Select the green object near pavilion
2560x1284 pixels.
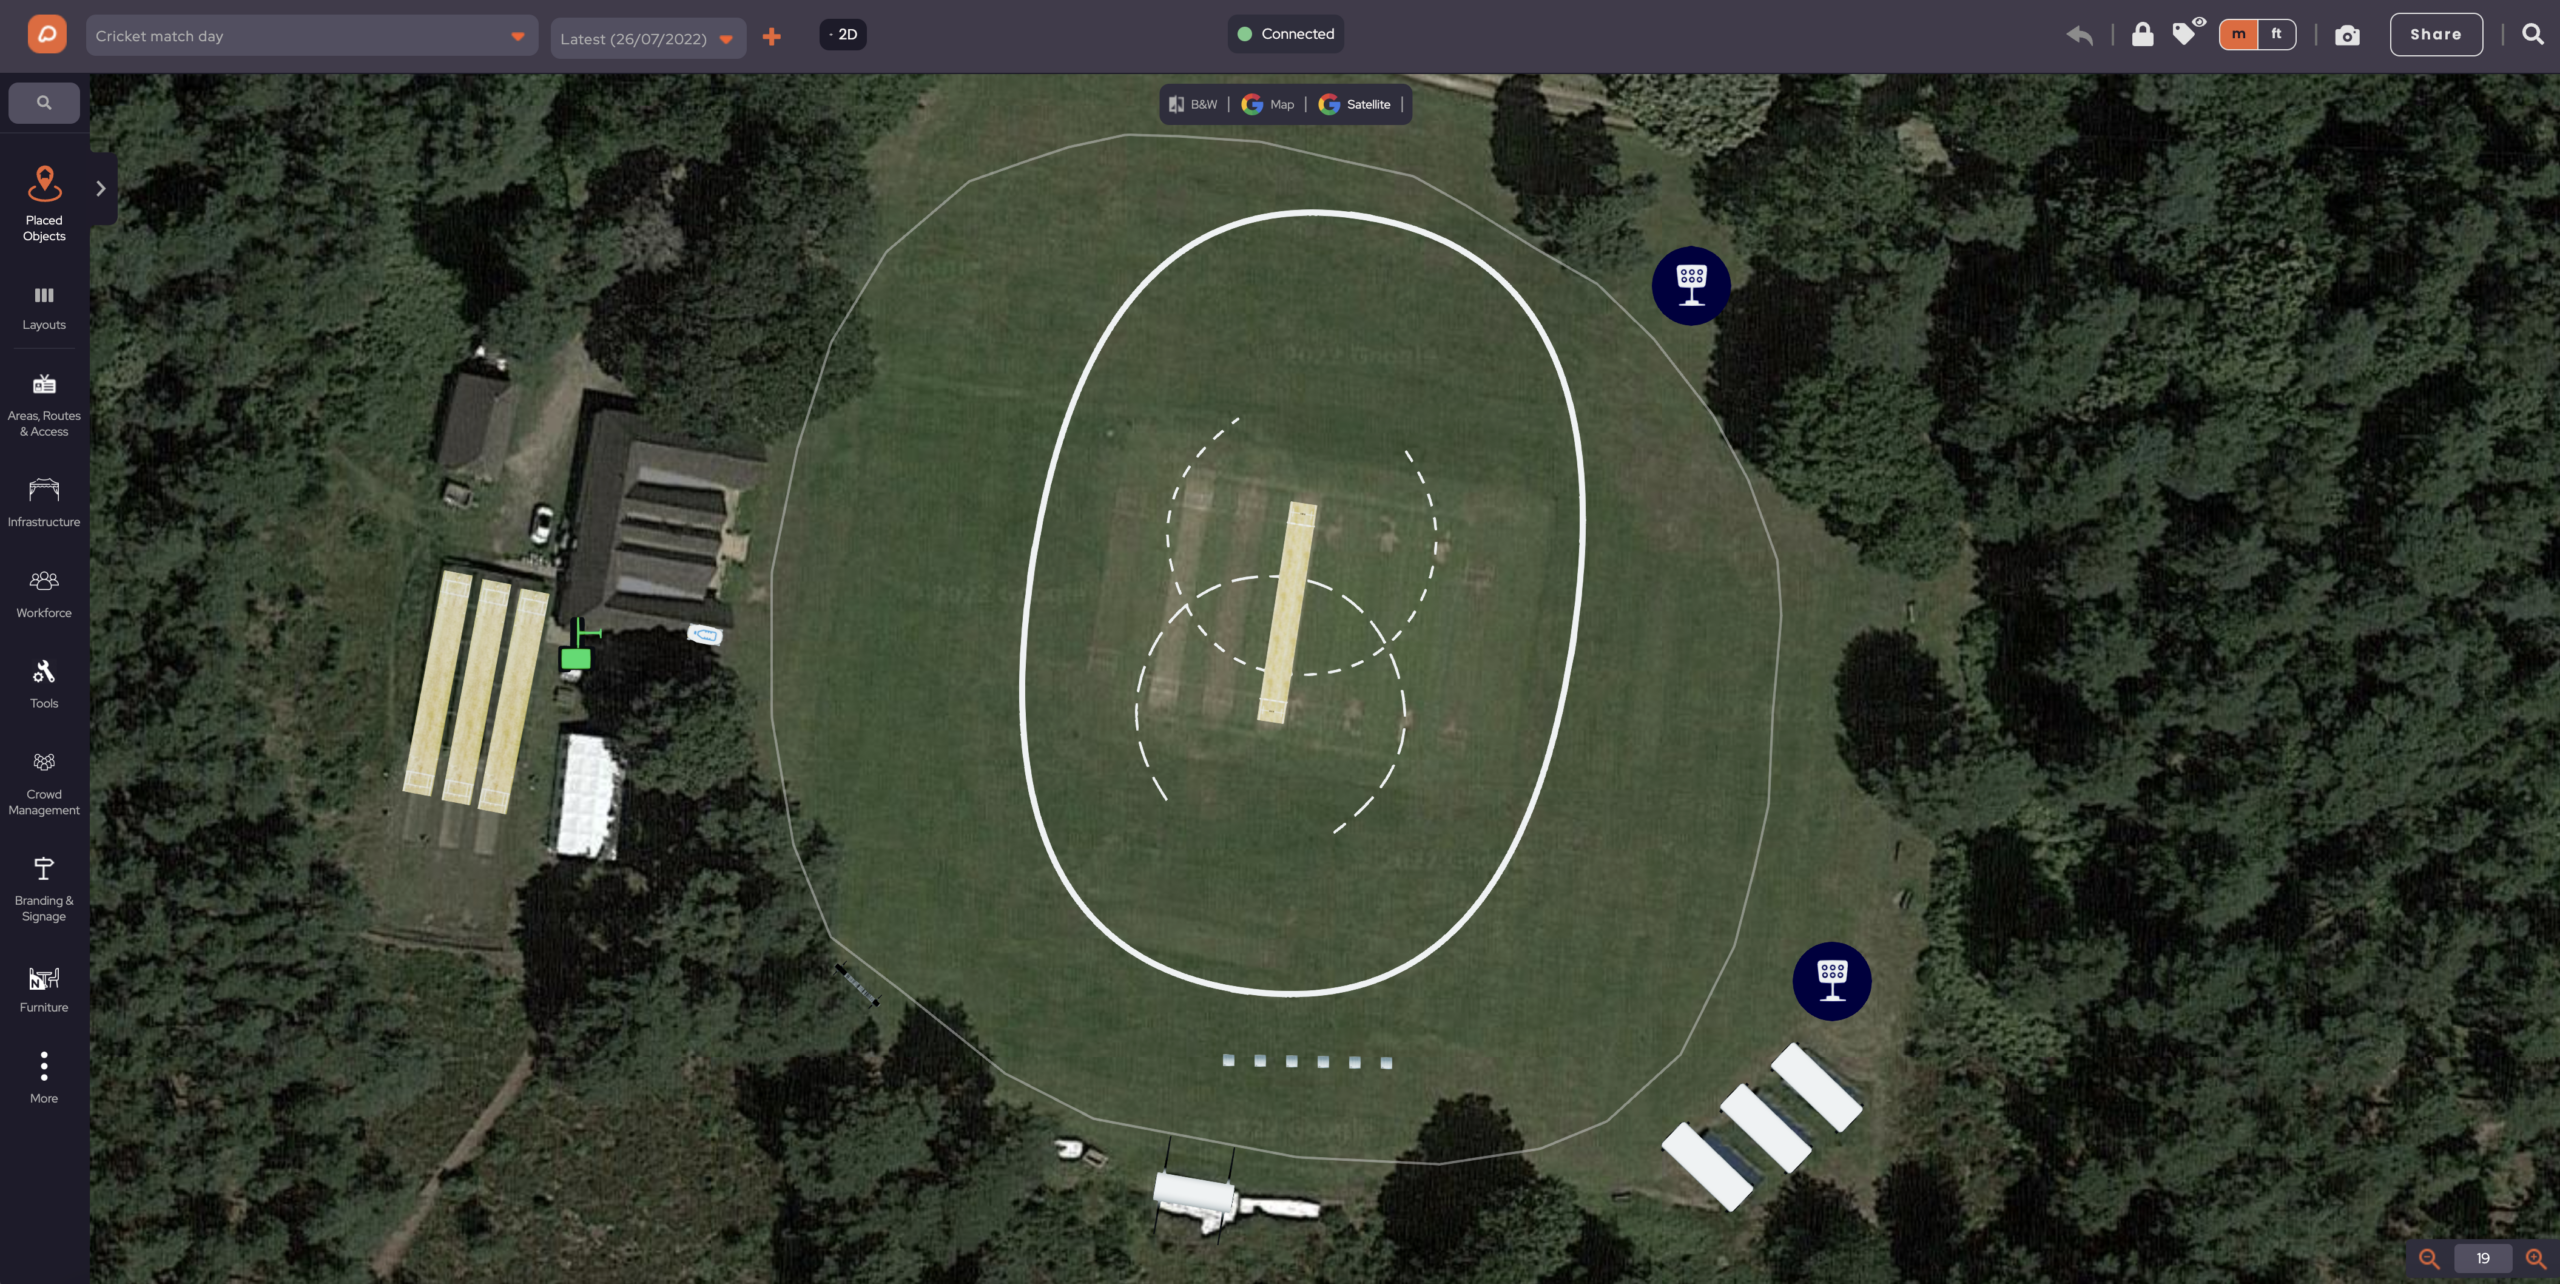(x=576, y=658)
